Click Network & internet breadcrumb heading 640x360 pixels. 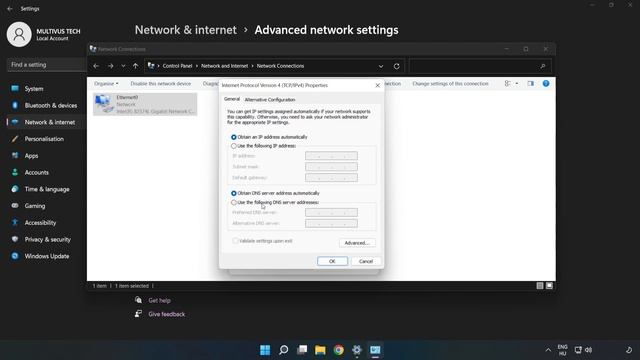pos(185,30)
